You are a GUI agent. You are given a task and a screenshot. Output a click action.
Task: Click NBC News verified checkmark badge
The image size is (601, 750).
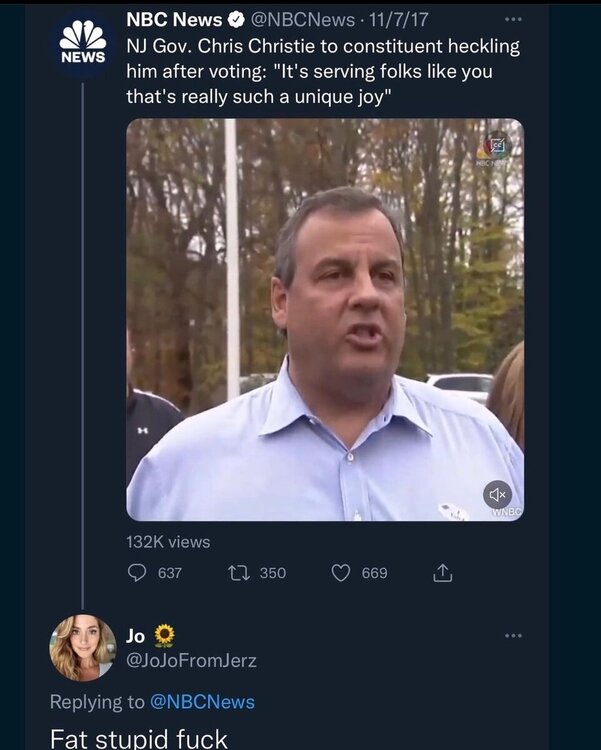point(237,19)
